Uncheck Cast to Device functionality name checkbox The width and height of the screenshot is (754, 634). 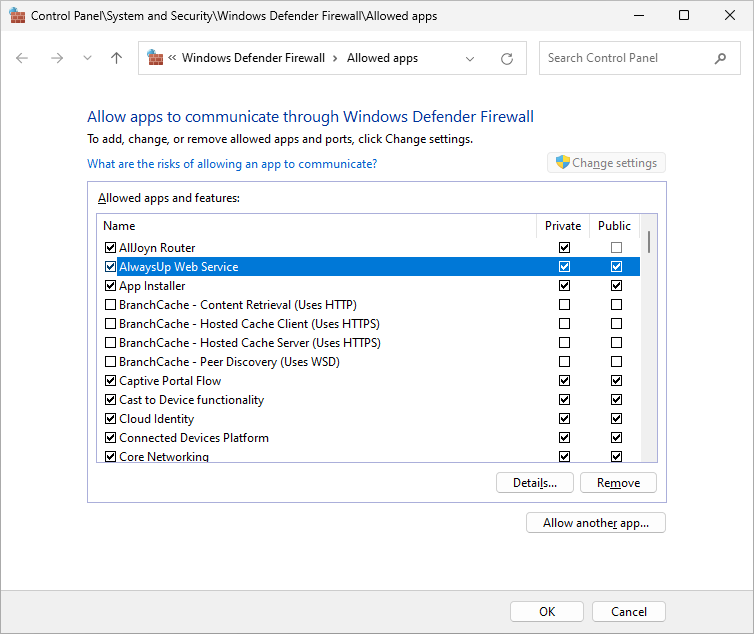click(110, 400)
